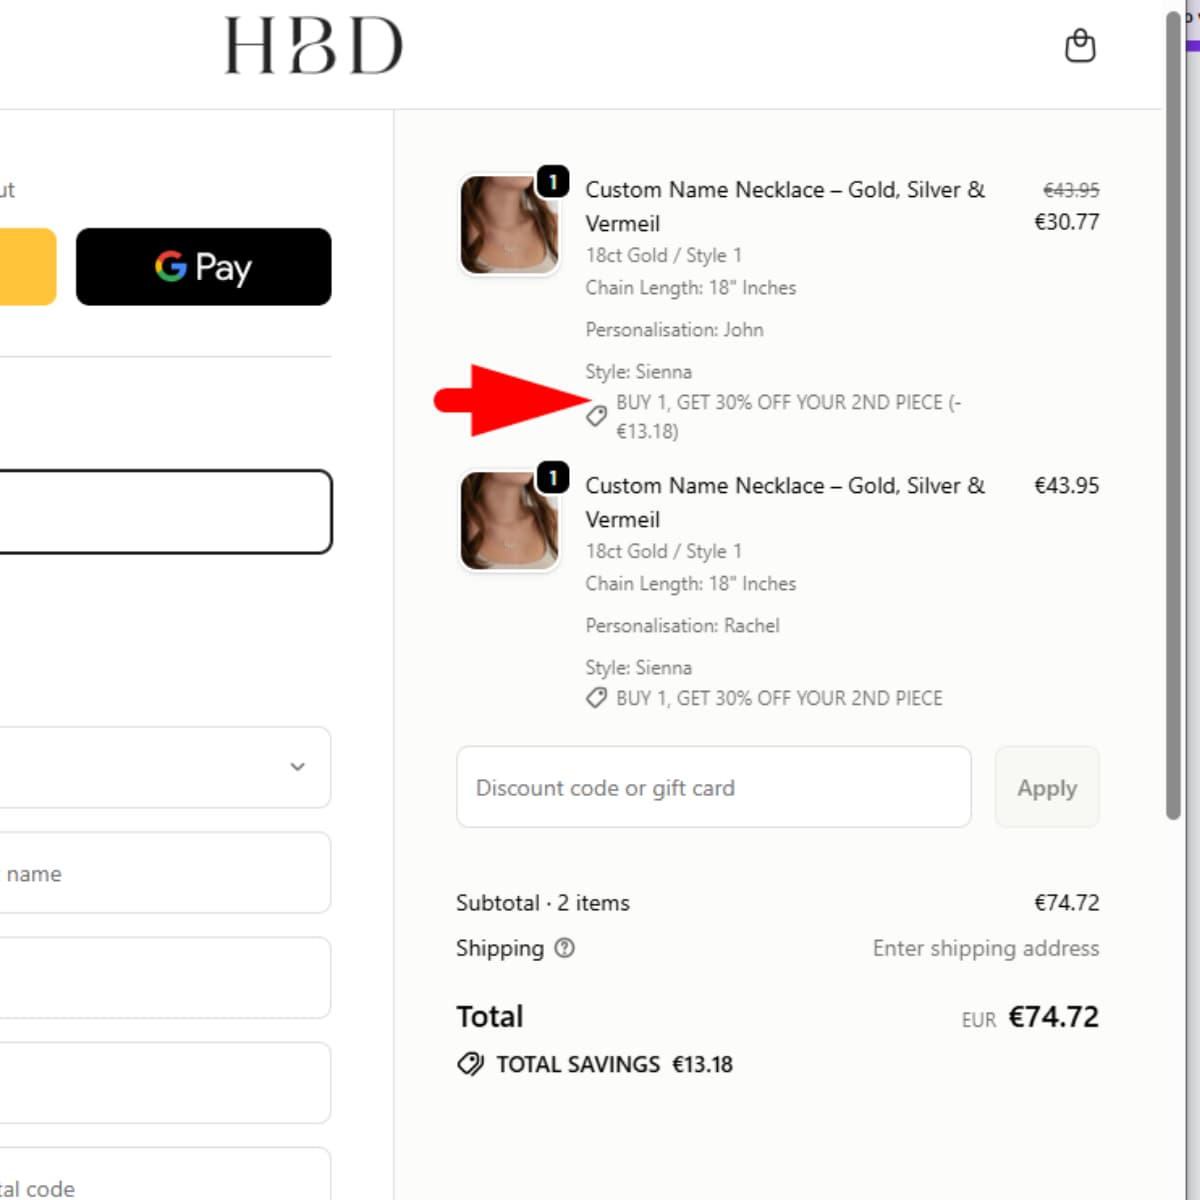Click the postal code input field

[x=165, y=1175]
